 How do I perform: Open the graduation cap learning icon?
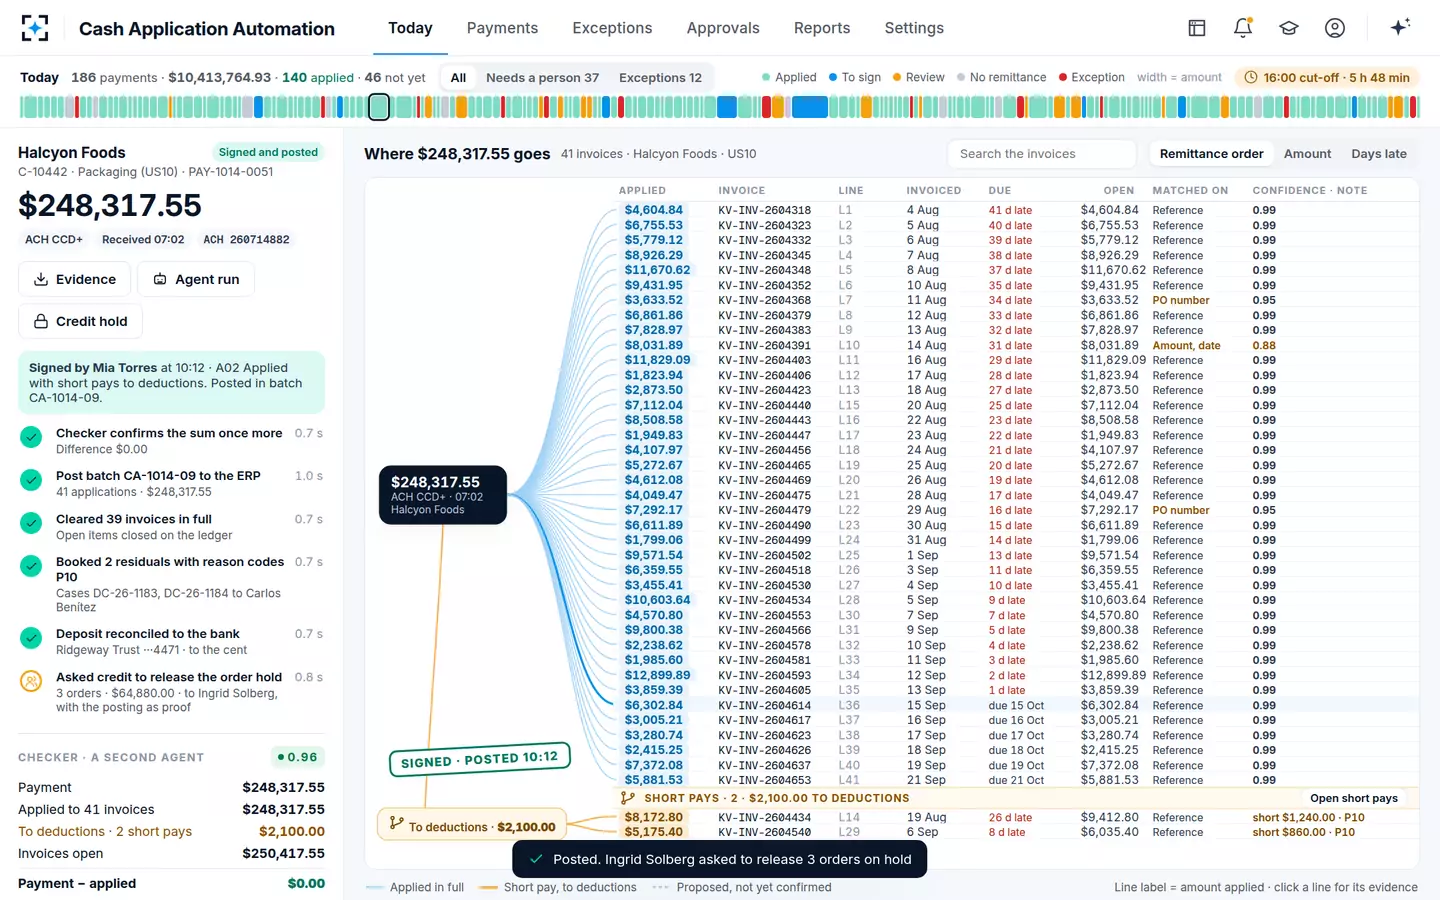click(x=1289, y=28)
